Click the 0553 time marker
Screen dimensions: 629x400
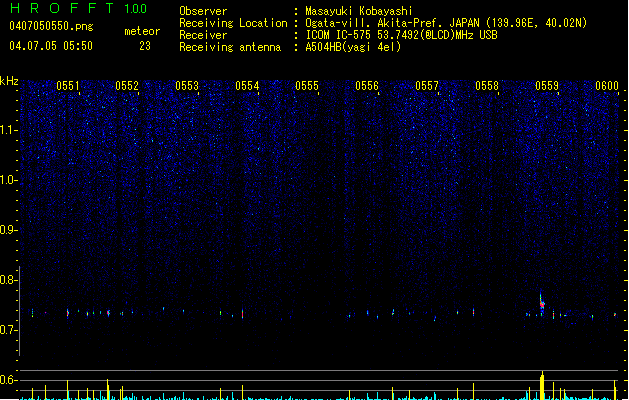point(187,86)
